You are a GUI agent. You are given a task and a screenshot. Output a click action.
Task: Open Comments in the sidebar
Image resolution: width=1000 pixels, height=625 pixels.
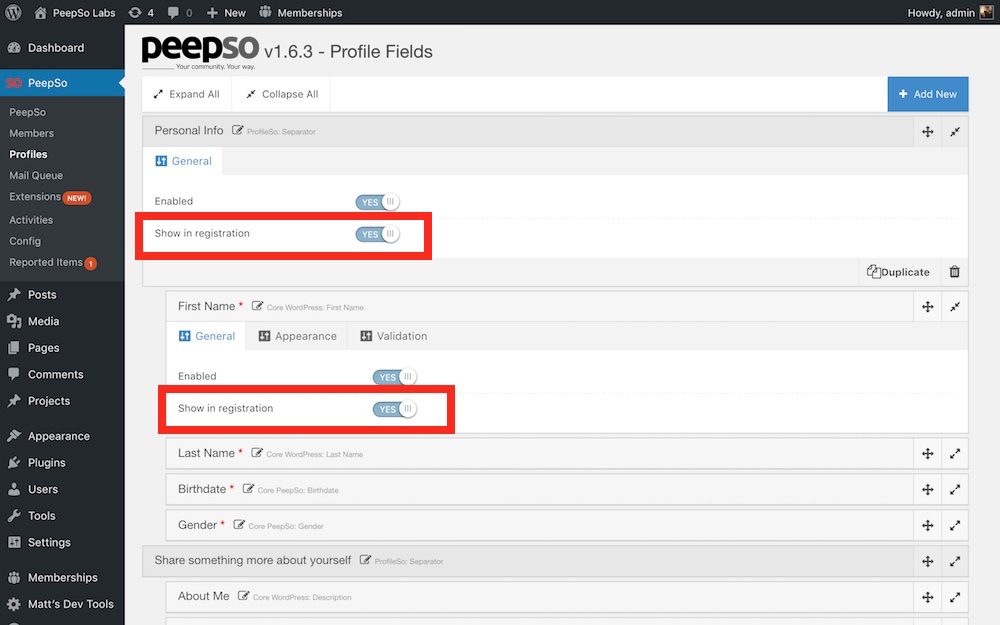[62, 374]
